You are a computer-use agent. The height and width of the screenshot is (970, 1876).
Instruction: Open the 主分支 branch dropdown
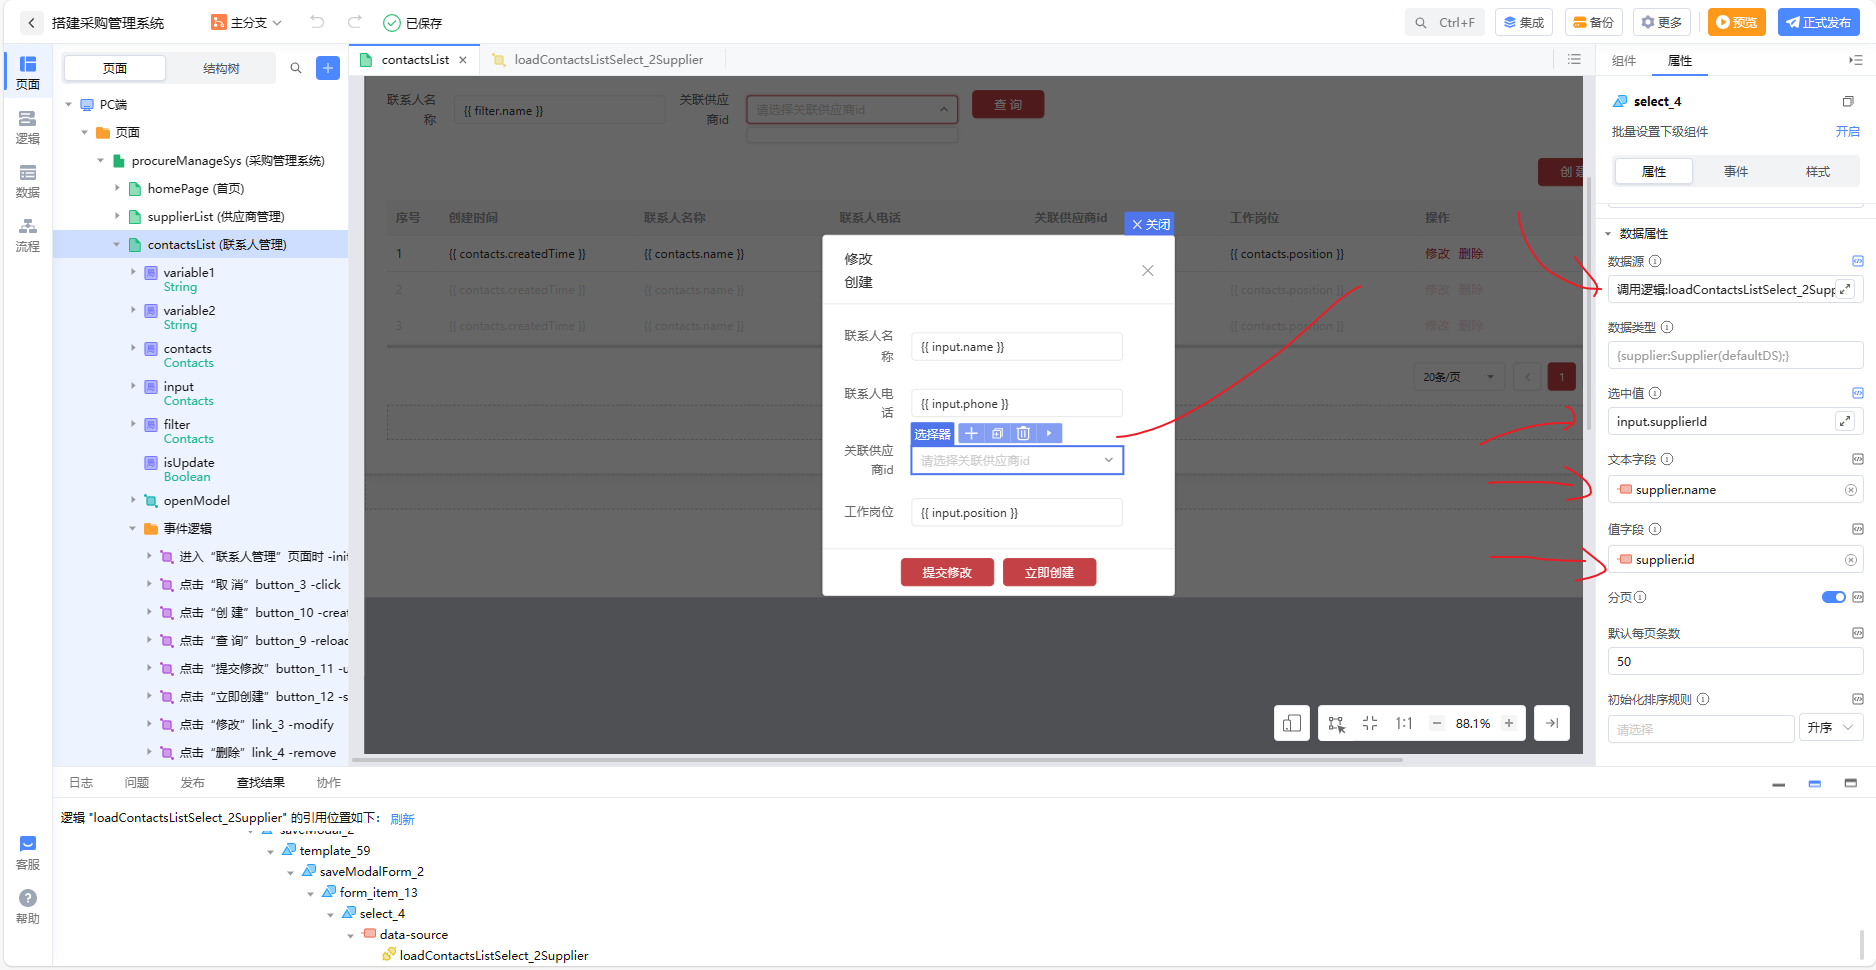coord(246,22)
